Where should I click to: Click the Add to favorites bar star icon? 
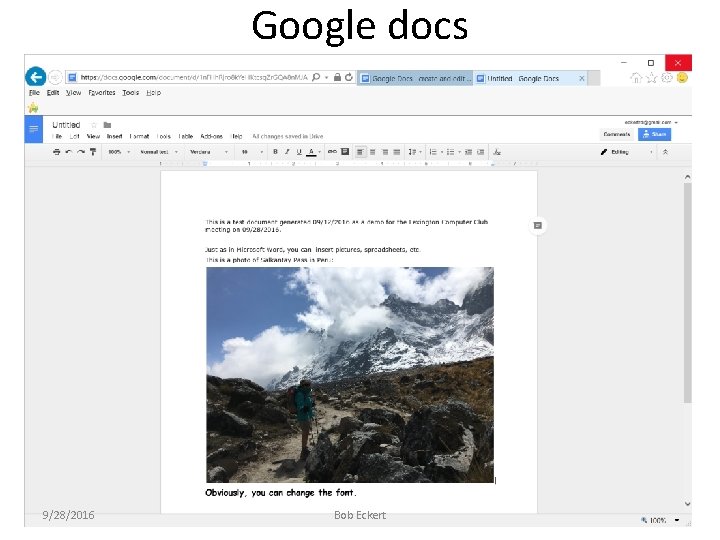click(33, 108)
